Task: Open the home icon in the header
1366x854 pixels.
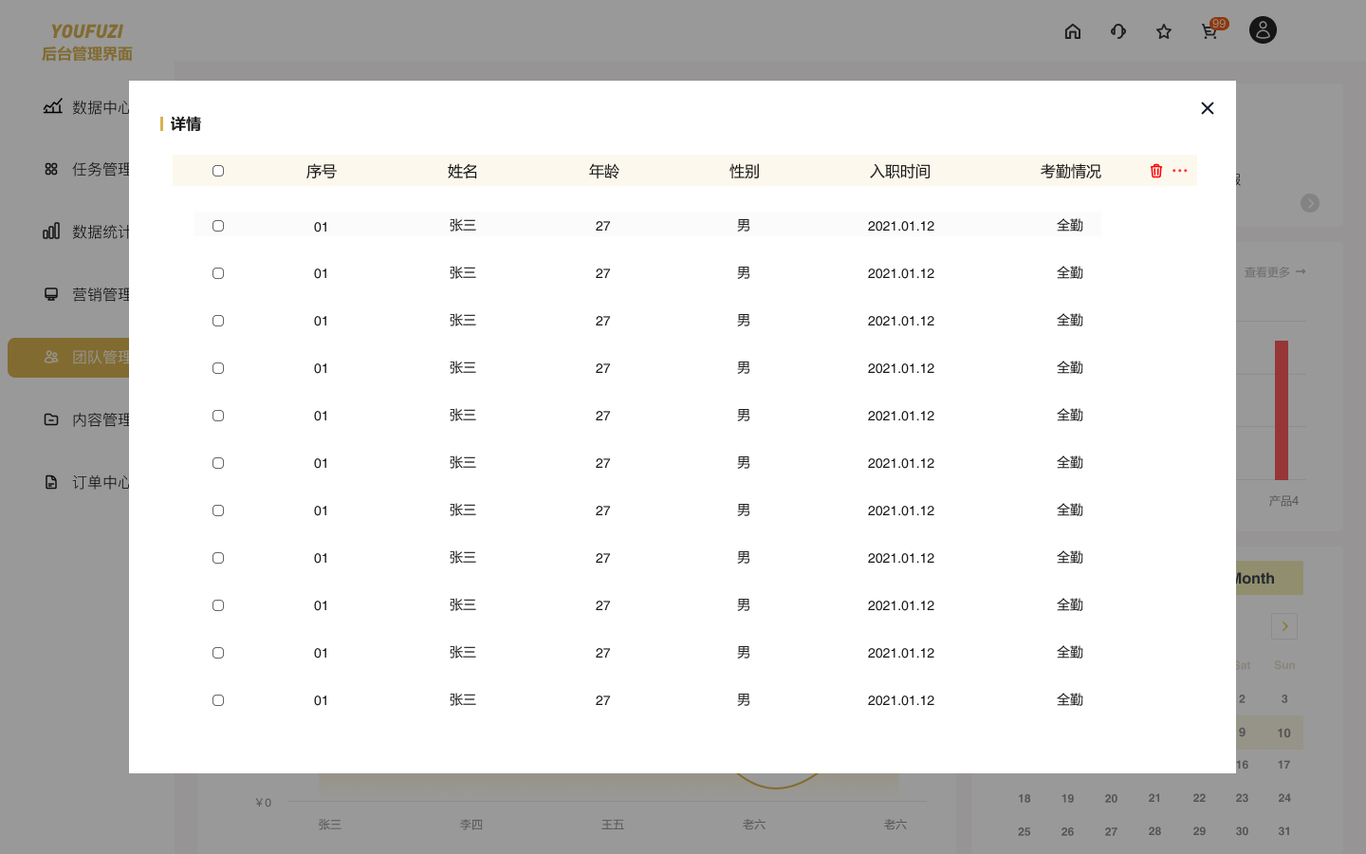Action: 1073,31
